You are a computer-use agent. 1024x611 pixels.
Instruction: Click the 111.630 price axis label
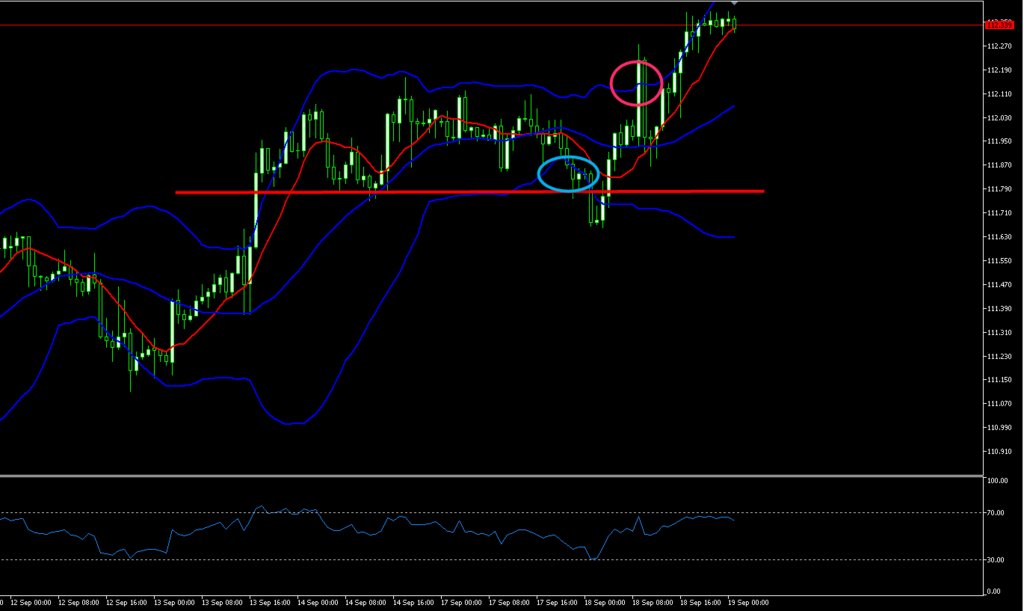1000,237
